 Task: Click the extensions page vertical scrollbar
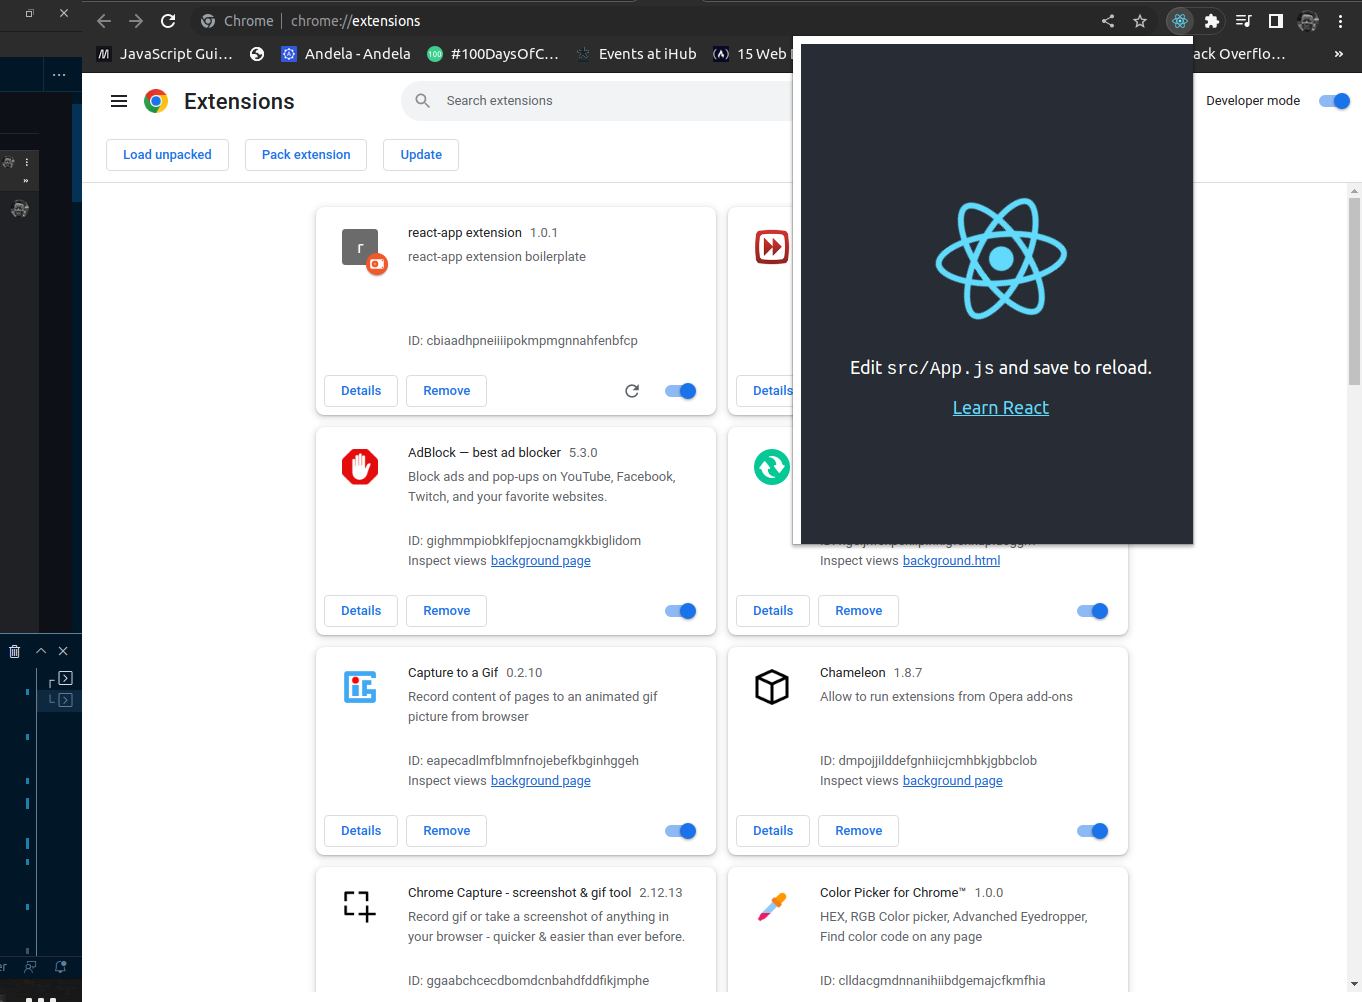[x=1354, y=291]
